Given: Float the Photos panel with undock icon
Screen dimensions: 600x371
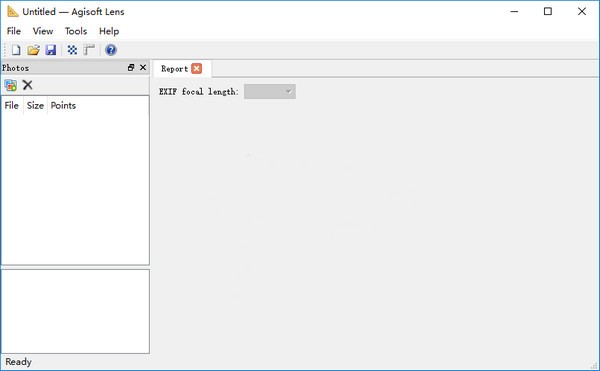Looking at the screenshot, I should coord(131,68).
